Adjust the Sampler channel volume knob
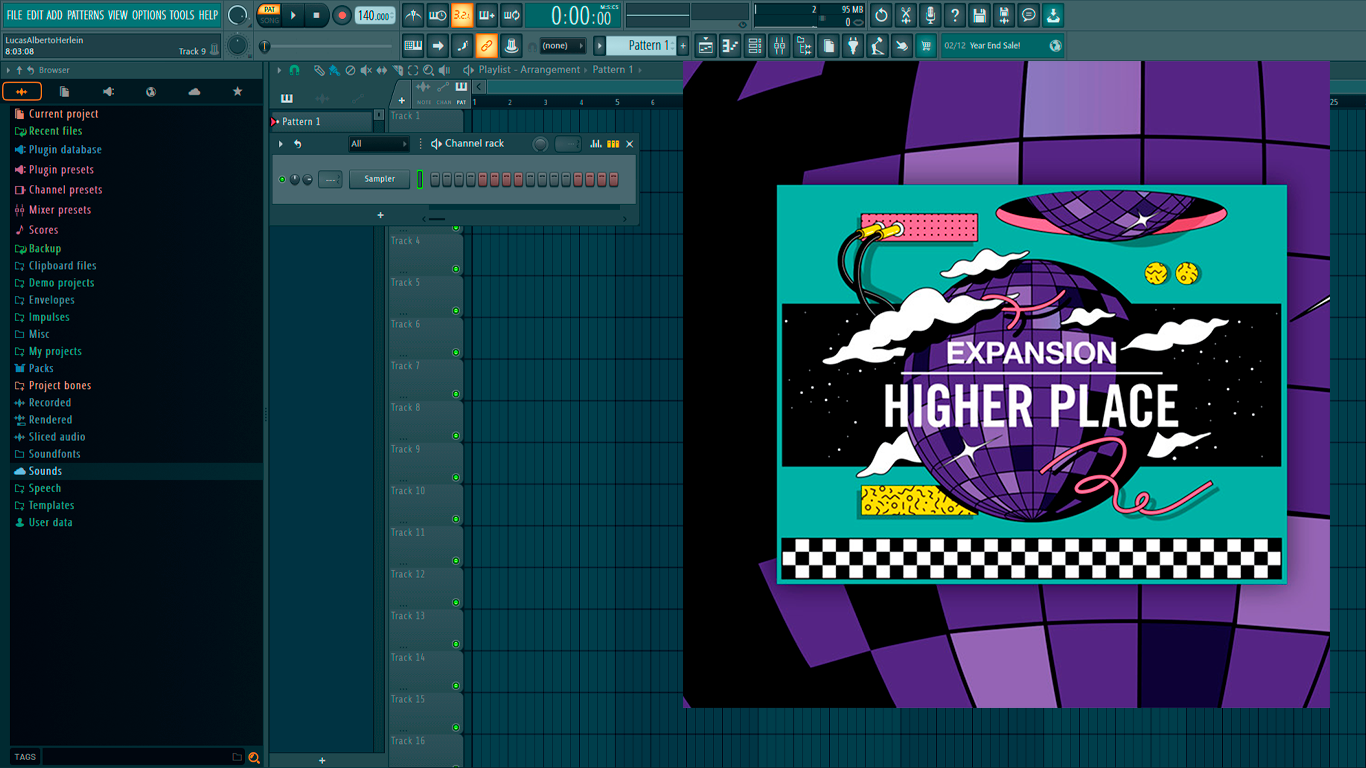 coord(307,180)
